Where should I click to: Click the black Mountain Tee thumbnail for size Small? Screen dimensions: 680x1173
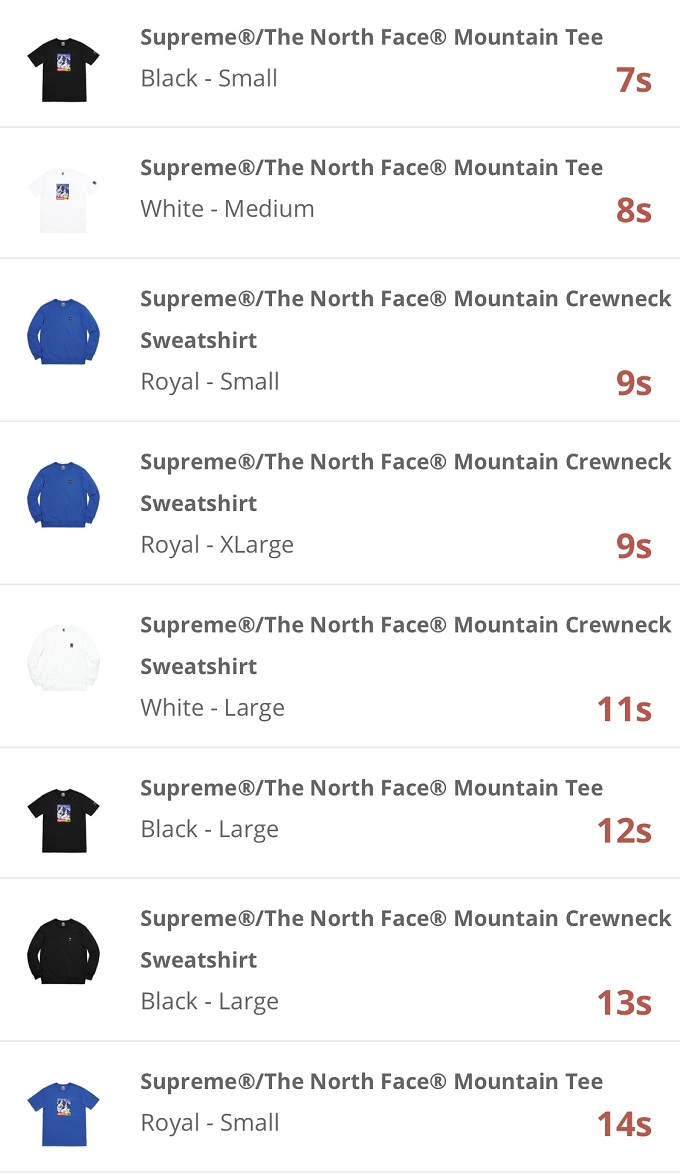click(63, 69)
